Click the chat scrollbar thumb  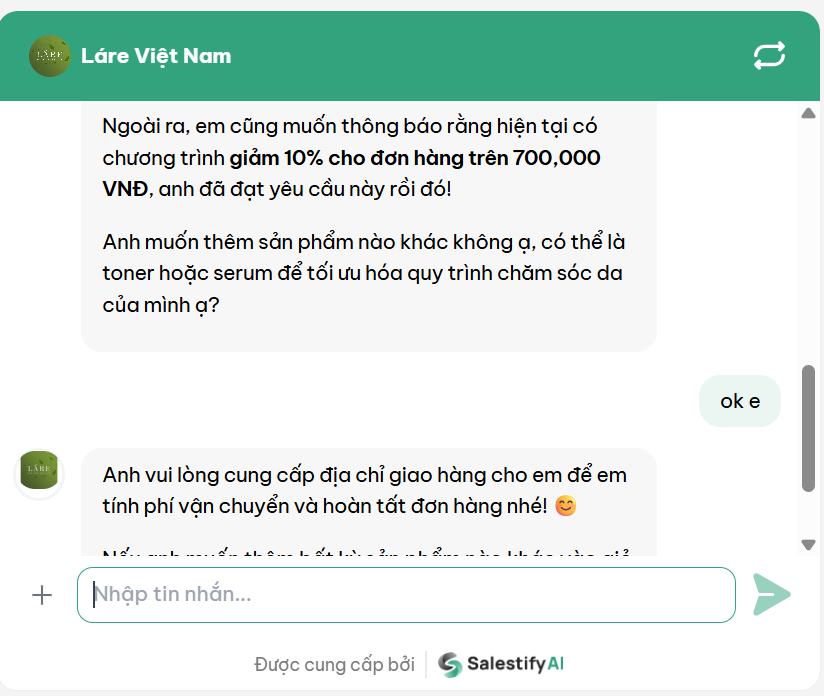(x=808, y=427)
